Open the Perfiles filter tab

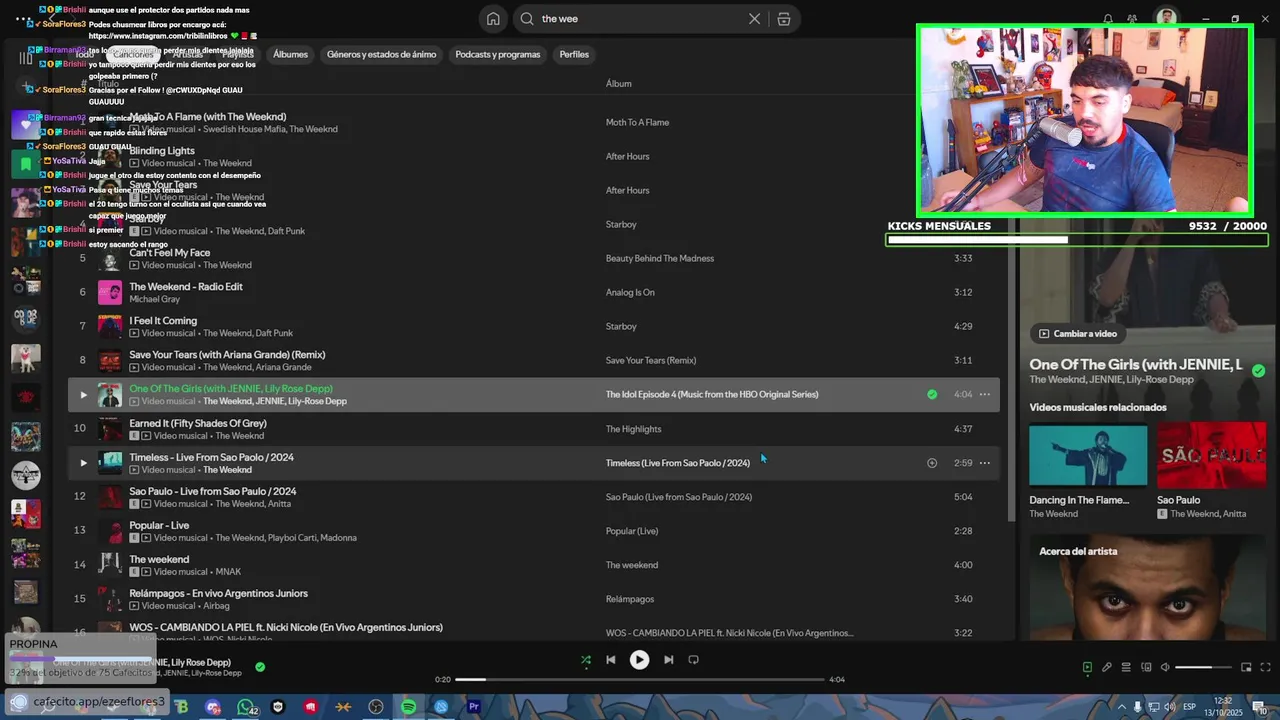(x=574, y=54)
